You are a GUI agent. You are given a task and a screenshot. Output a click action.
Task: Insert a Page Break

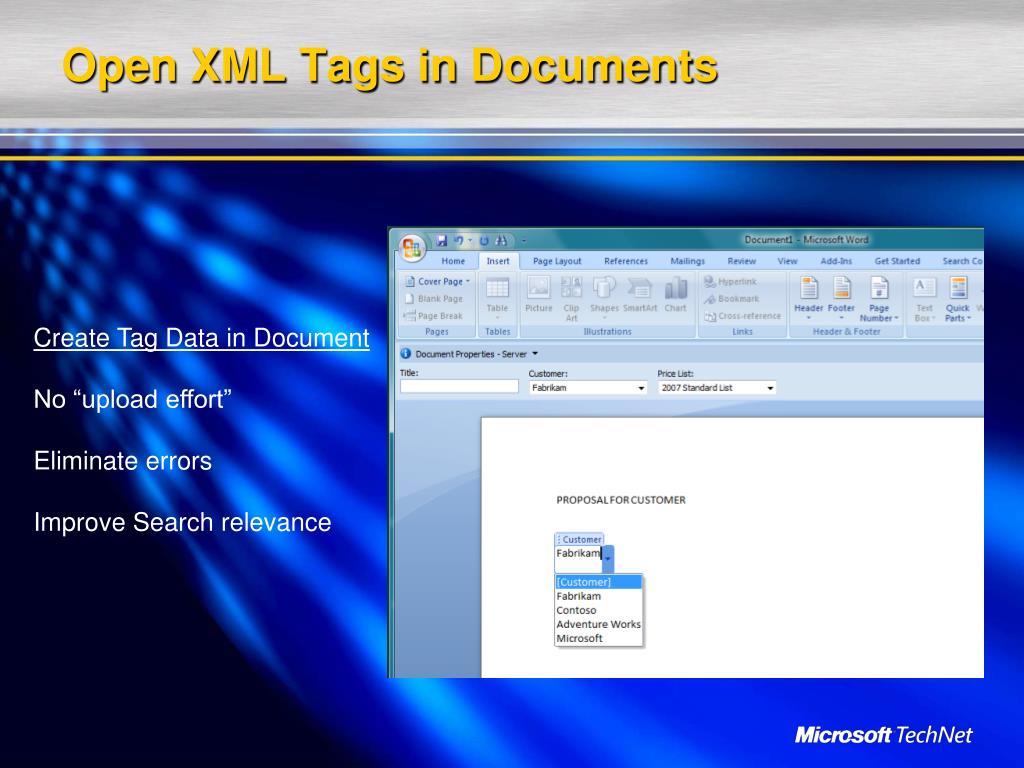(434, 315)
